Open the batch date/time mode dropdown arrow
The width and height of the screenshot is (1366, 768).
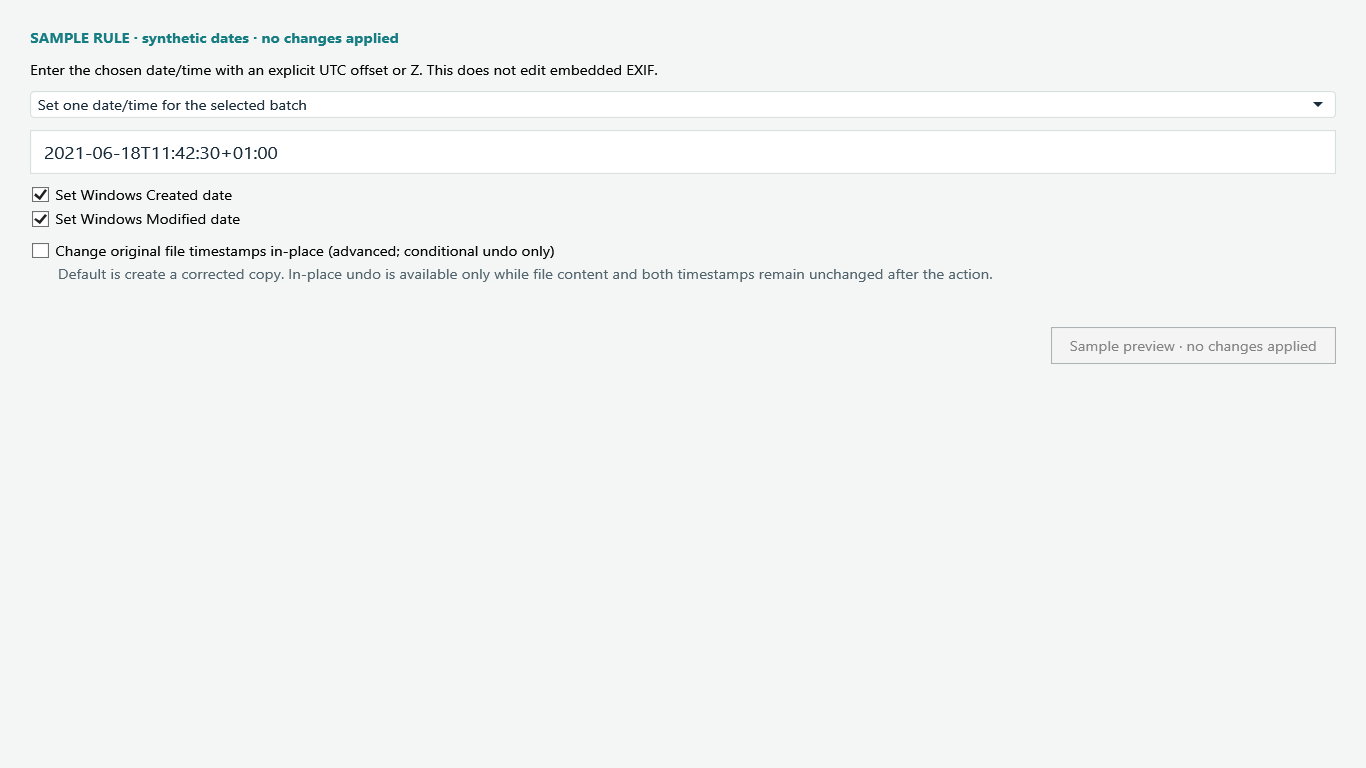(1317, 105)
